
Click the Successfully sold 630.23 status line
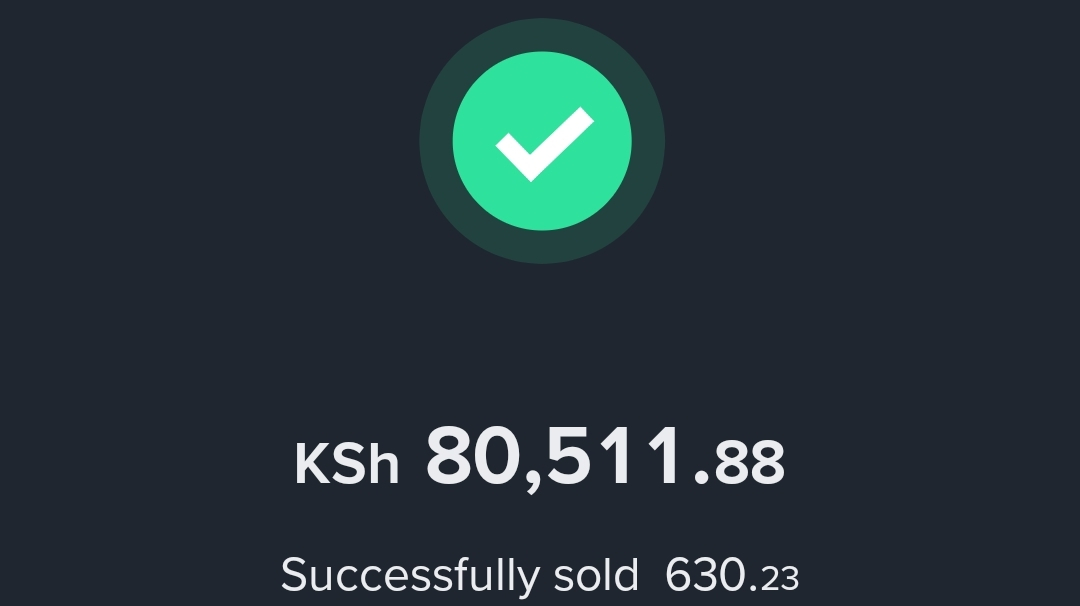(540, 576)
